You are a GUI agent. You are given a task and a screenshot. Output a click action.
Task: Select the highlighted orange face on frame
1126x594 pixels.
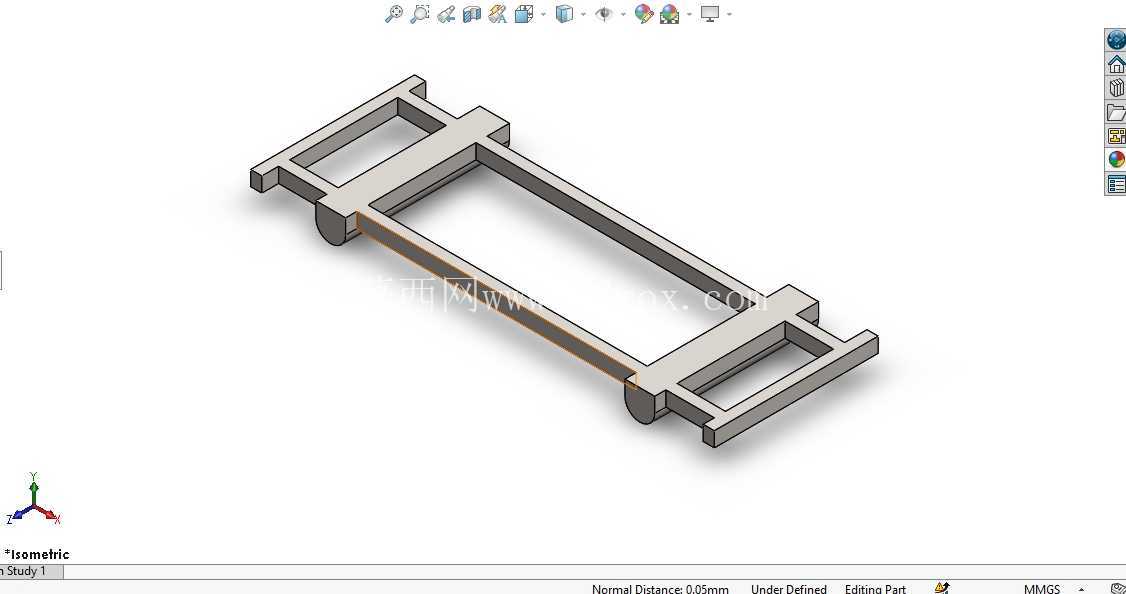(495, 300)
